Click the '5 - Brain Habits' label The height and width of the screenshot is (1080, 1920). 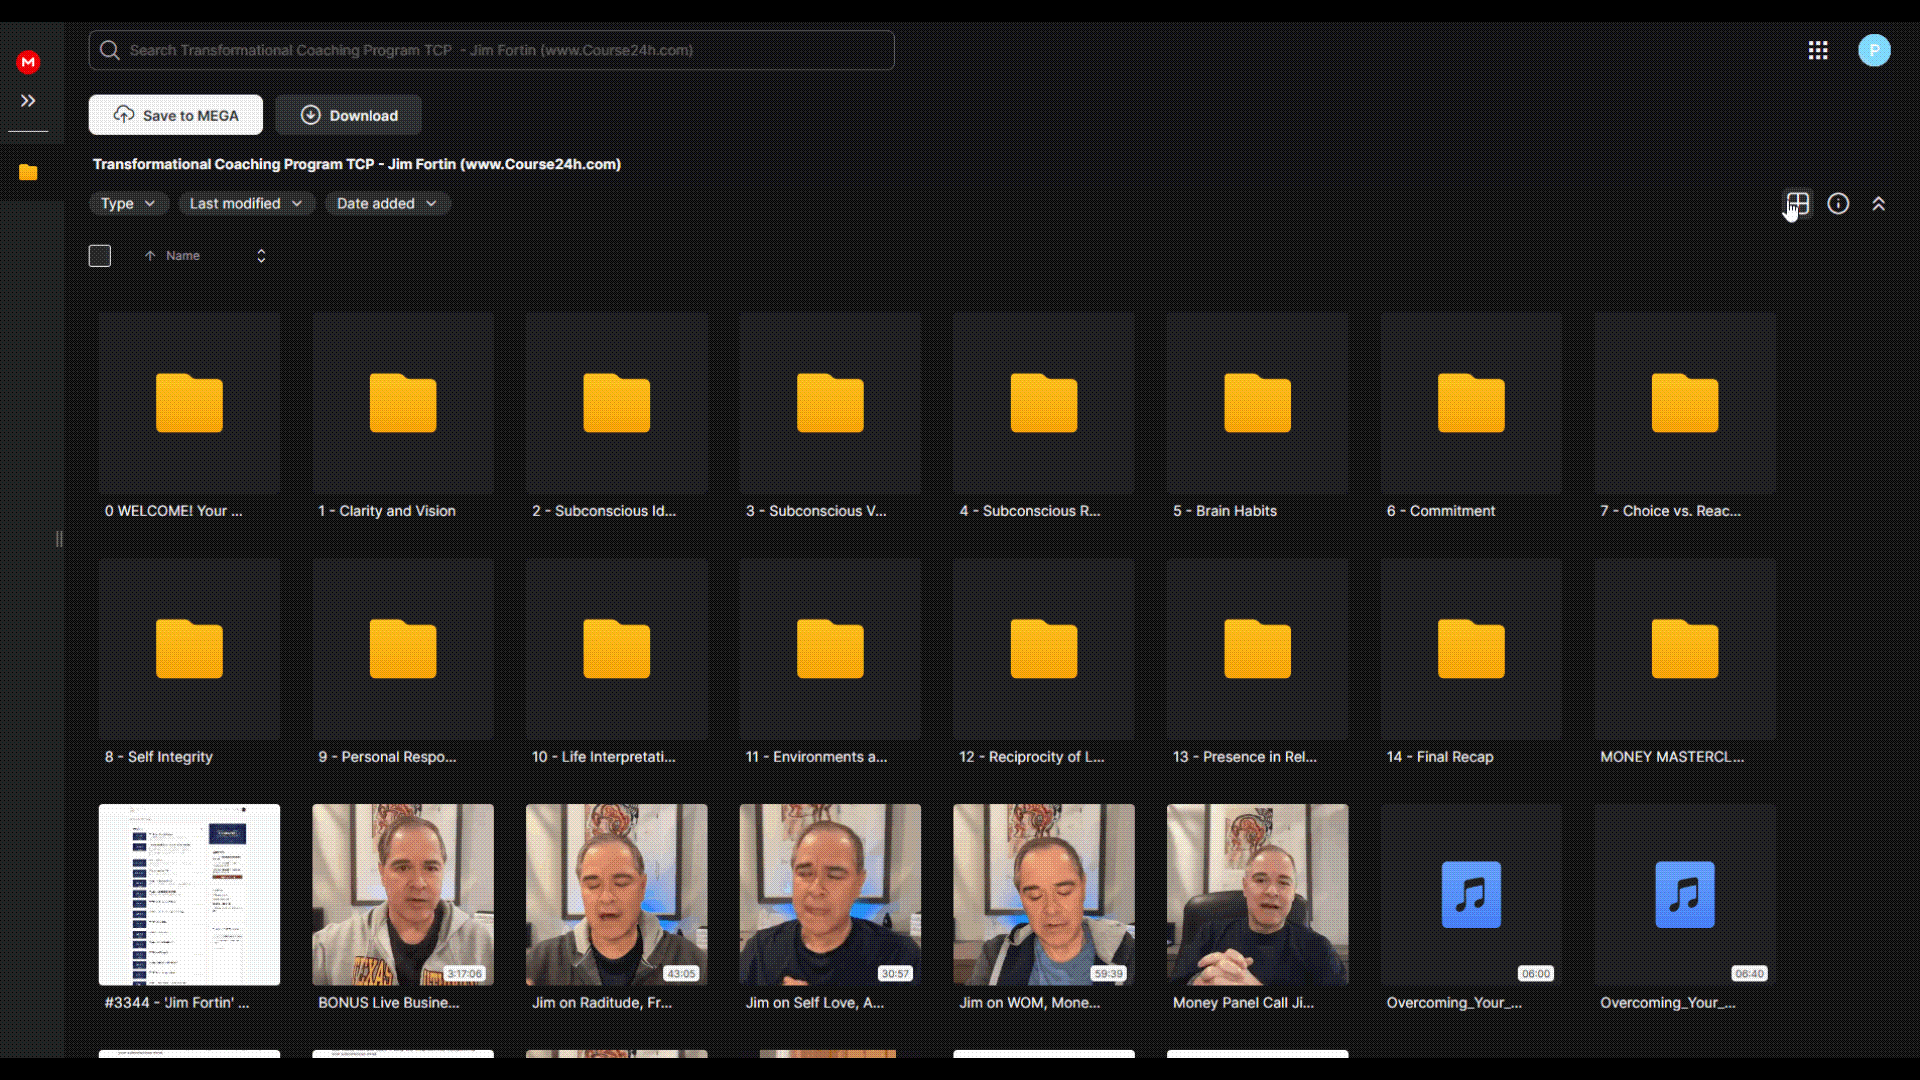pyautogui.click(x=1225, y=511)
